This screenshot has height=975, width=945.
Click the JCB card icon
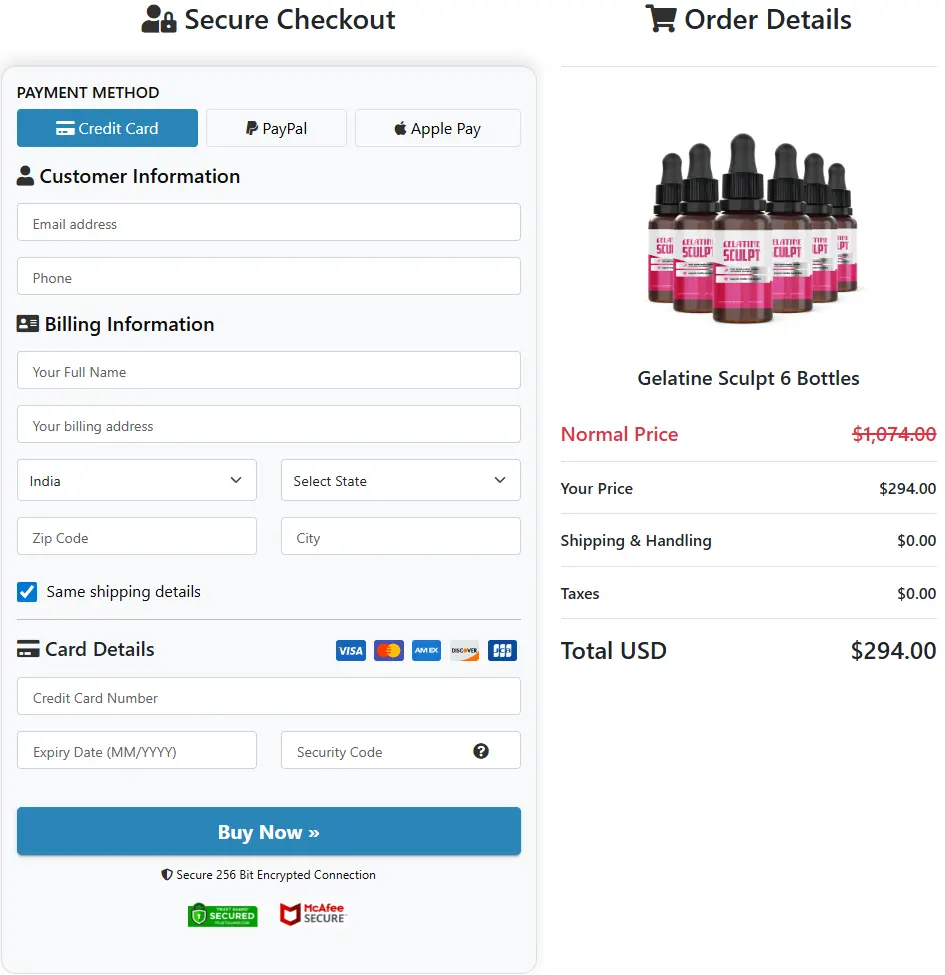pyautogui.click(x=502, y=650)
